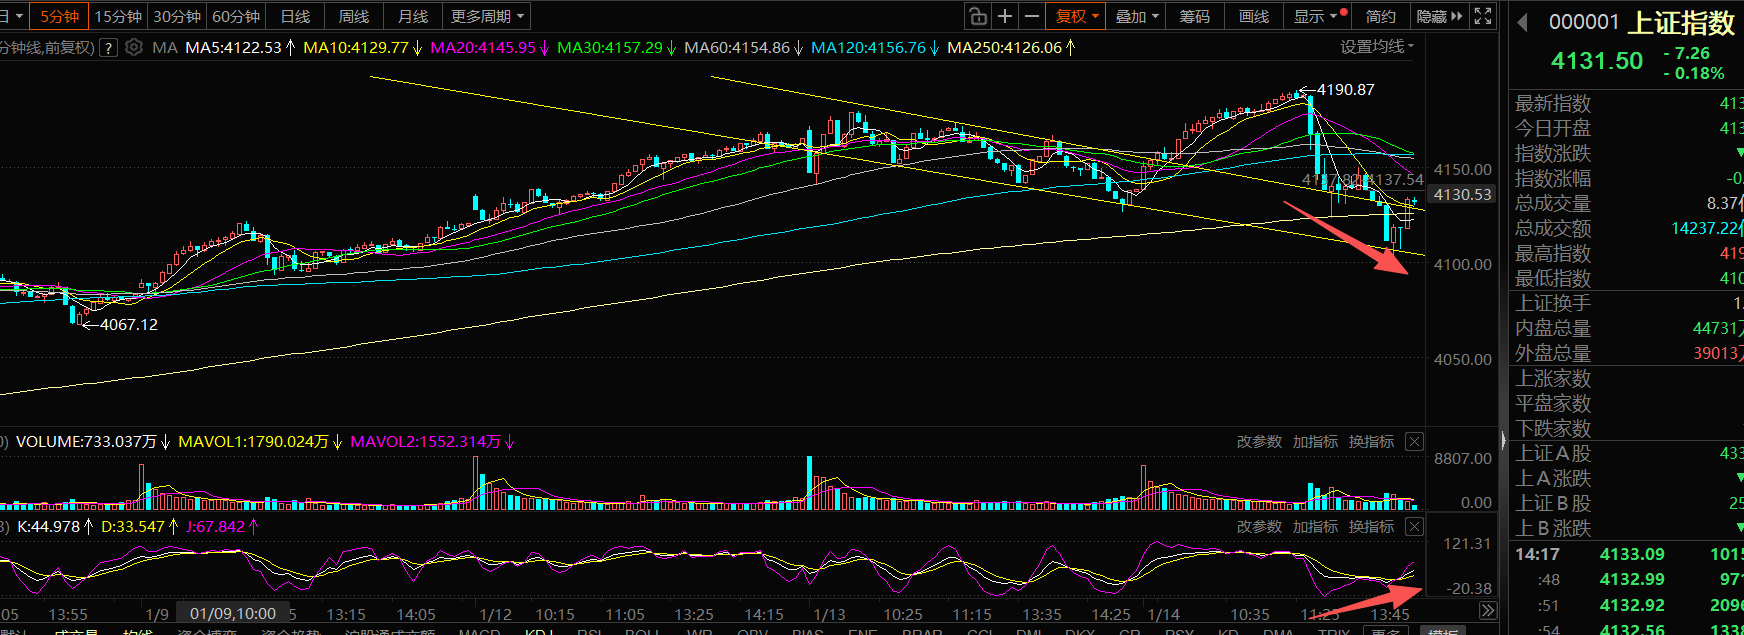Click 改参数 in the VOLUME panel
The height and width of the screenshot is (635, 1744).
(x=1259, y=442)
